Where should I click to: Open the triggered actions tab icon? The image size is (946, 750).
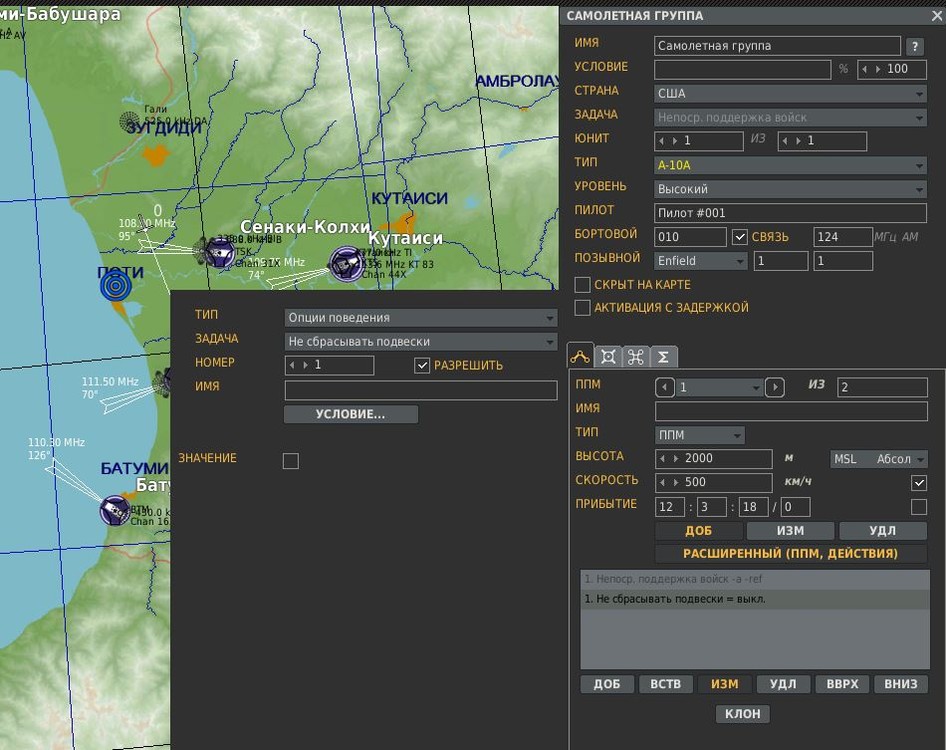pyautogui.click(x=635, y=356)
